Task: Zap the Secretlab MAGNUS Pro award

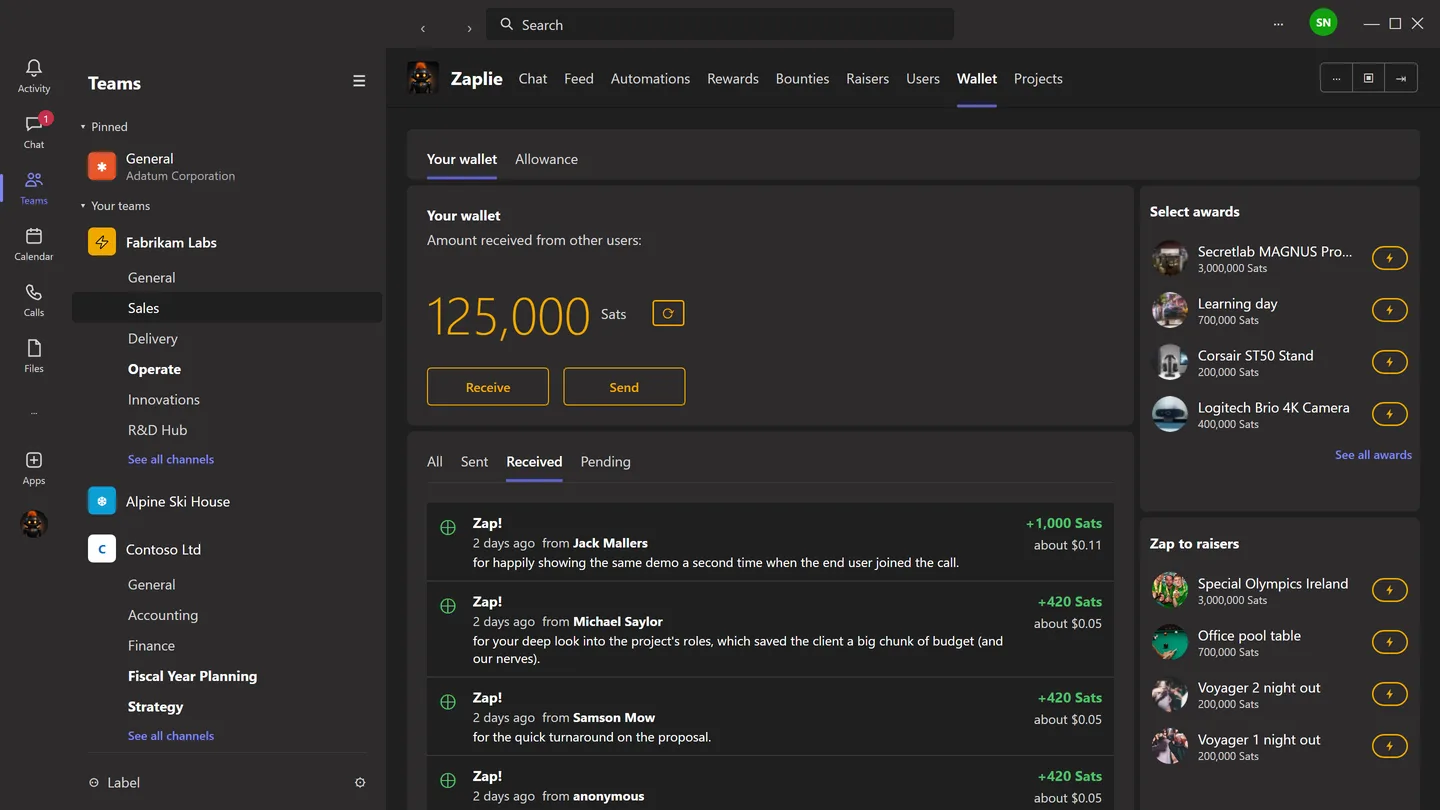Action: point(1389,258)
